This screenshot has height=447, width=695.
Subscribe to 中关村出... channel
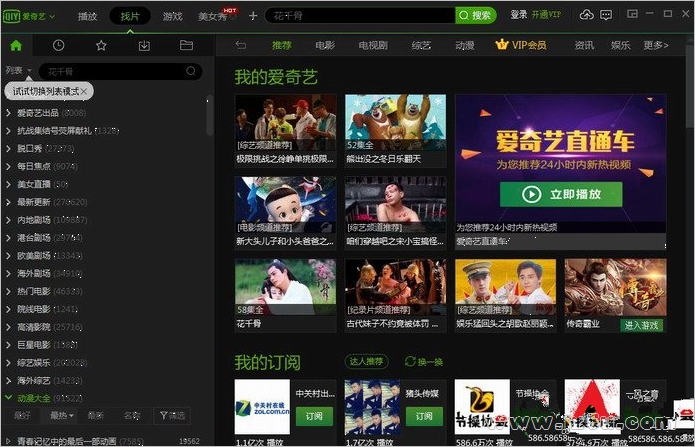pyautogui.click(x=314, y=416)
